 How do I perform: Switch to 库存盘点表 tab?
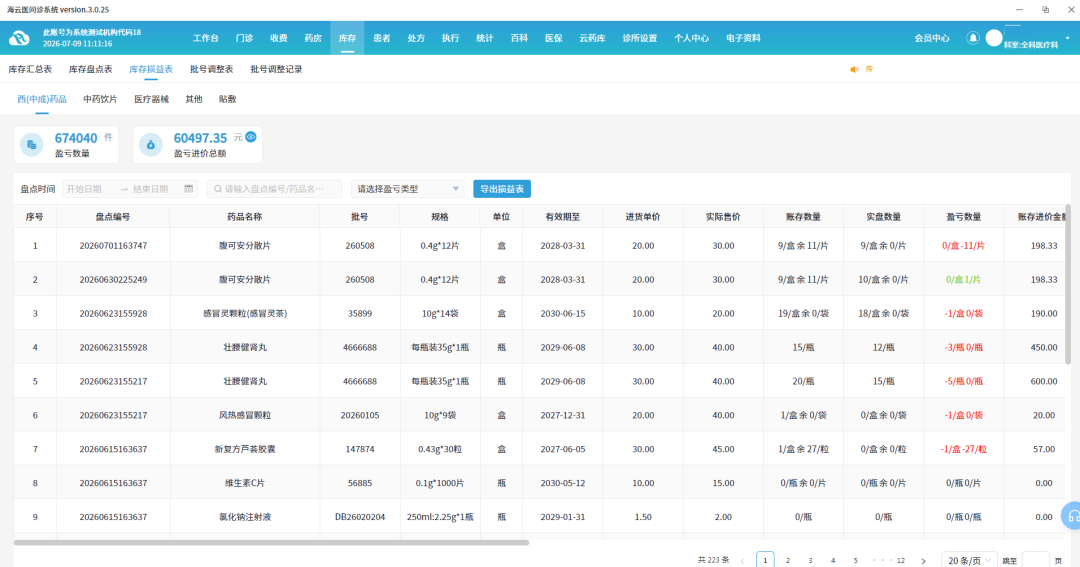pos(90,69)
